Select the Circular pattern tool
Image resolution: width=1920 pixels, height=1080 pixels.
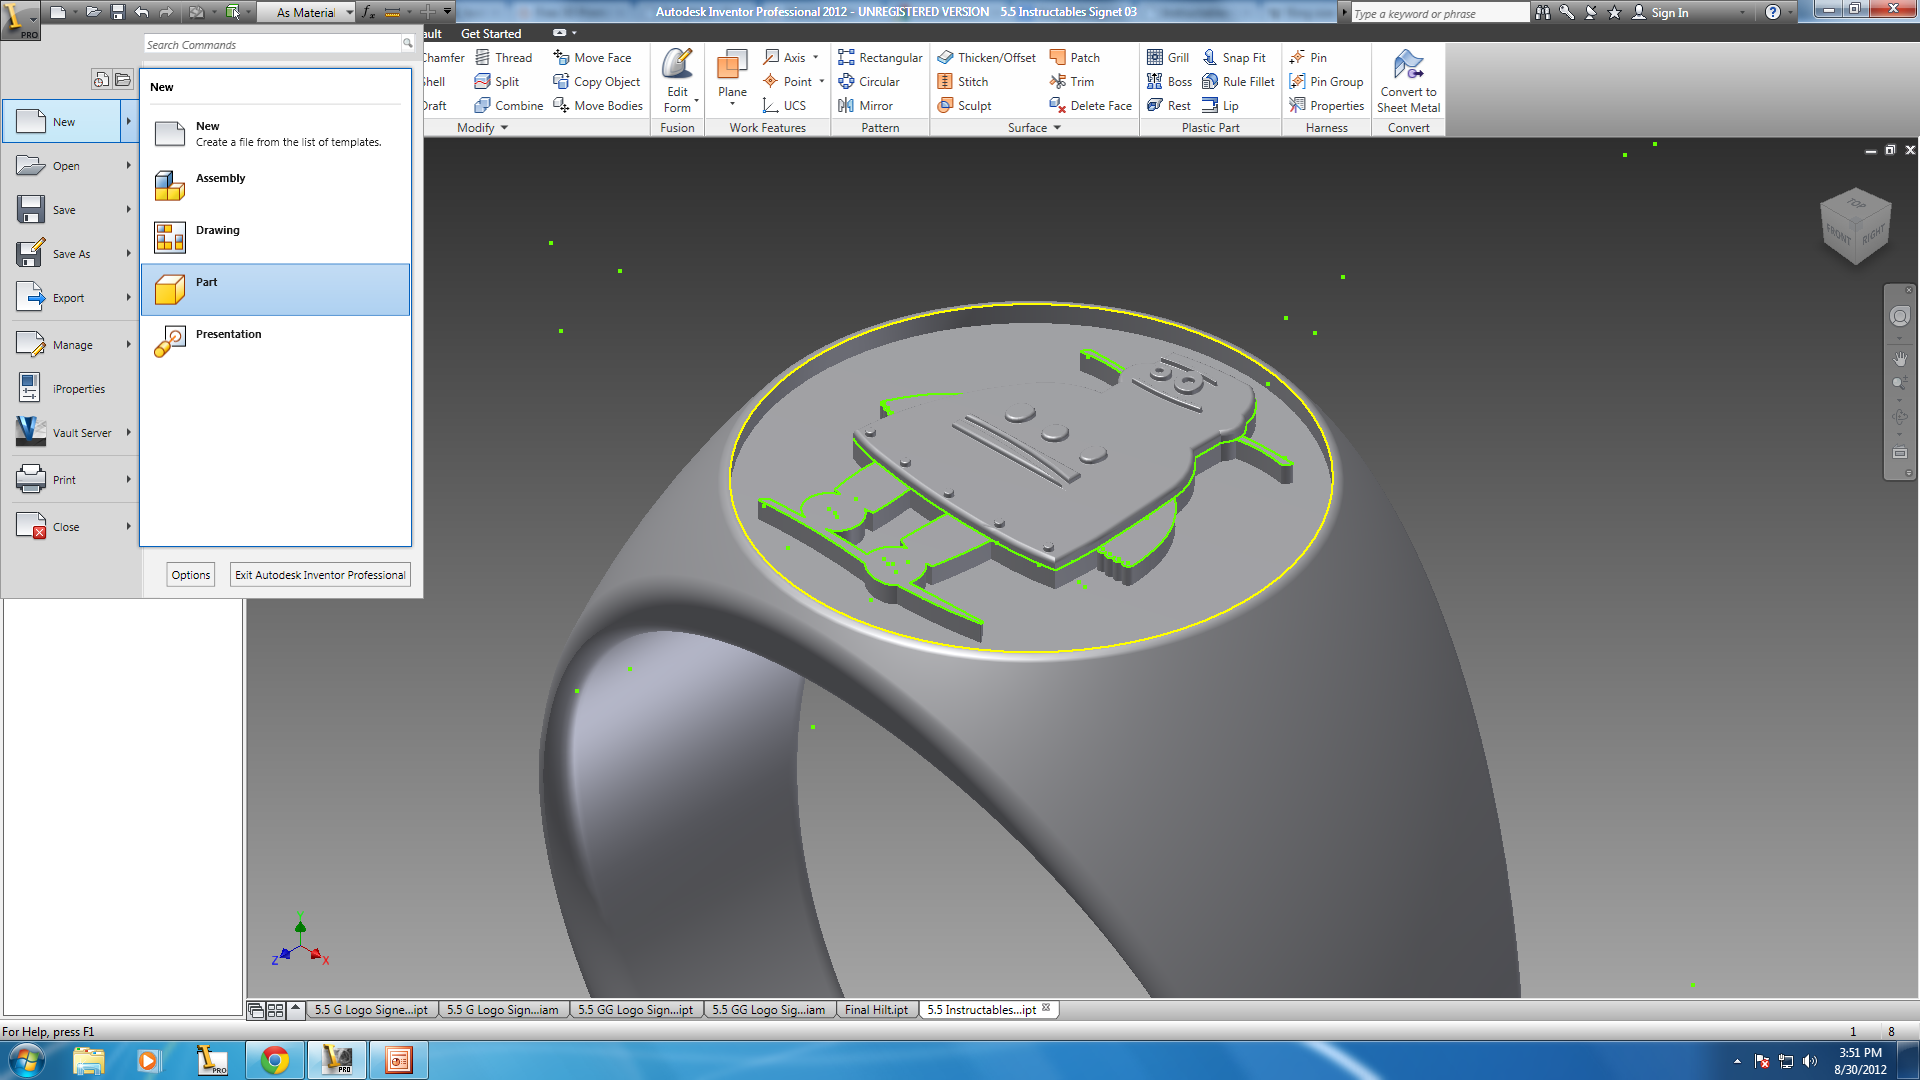tap(869, 82)
